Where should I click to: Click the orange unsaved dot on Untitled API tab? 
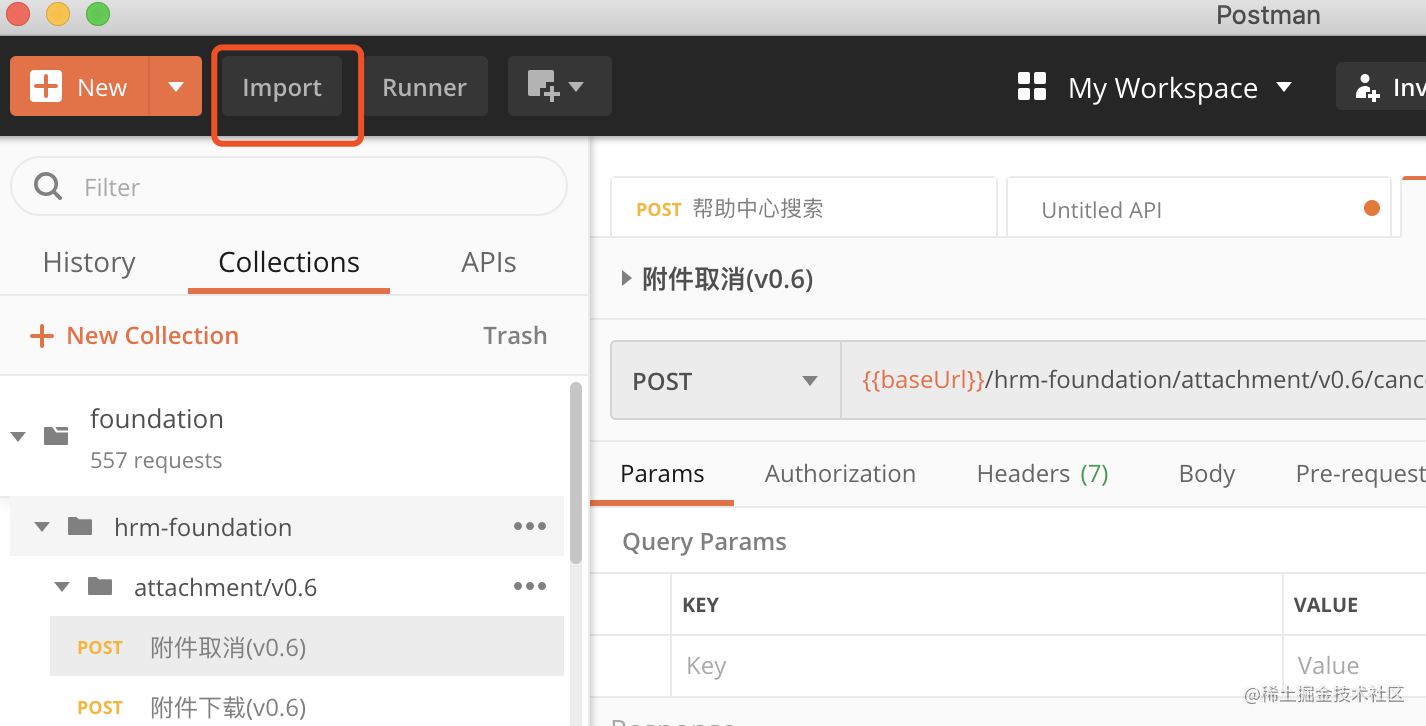point(1371,208)
